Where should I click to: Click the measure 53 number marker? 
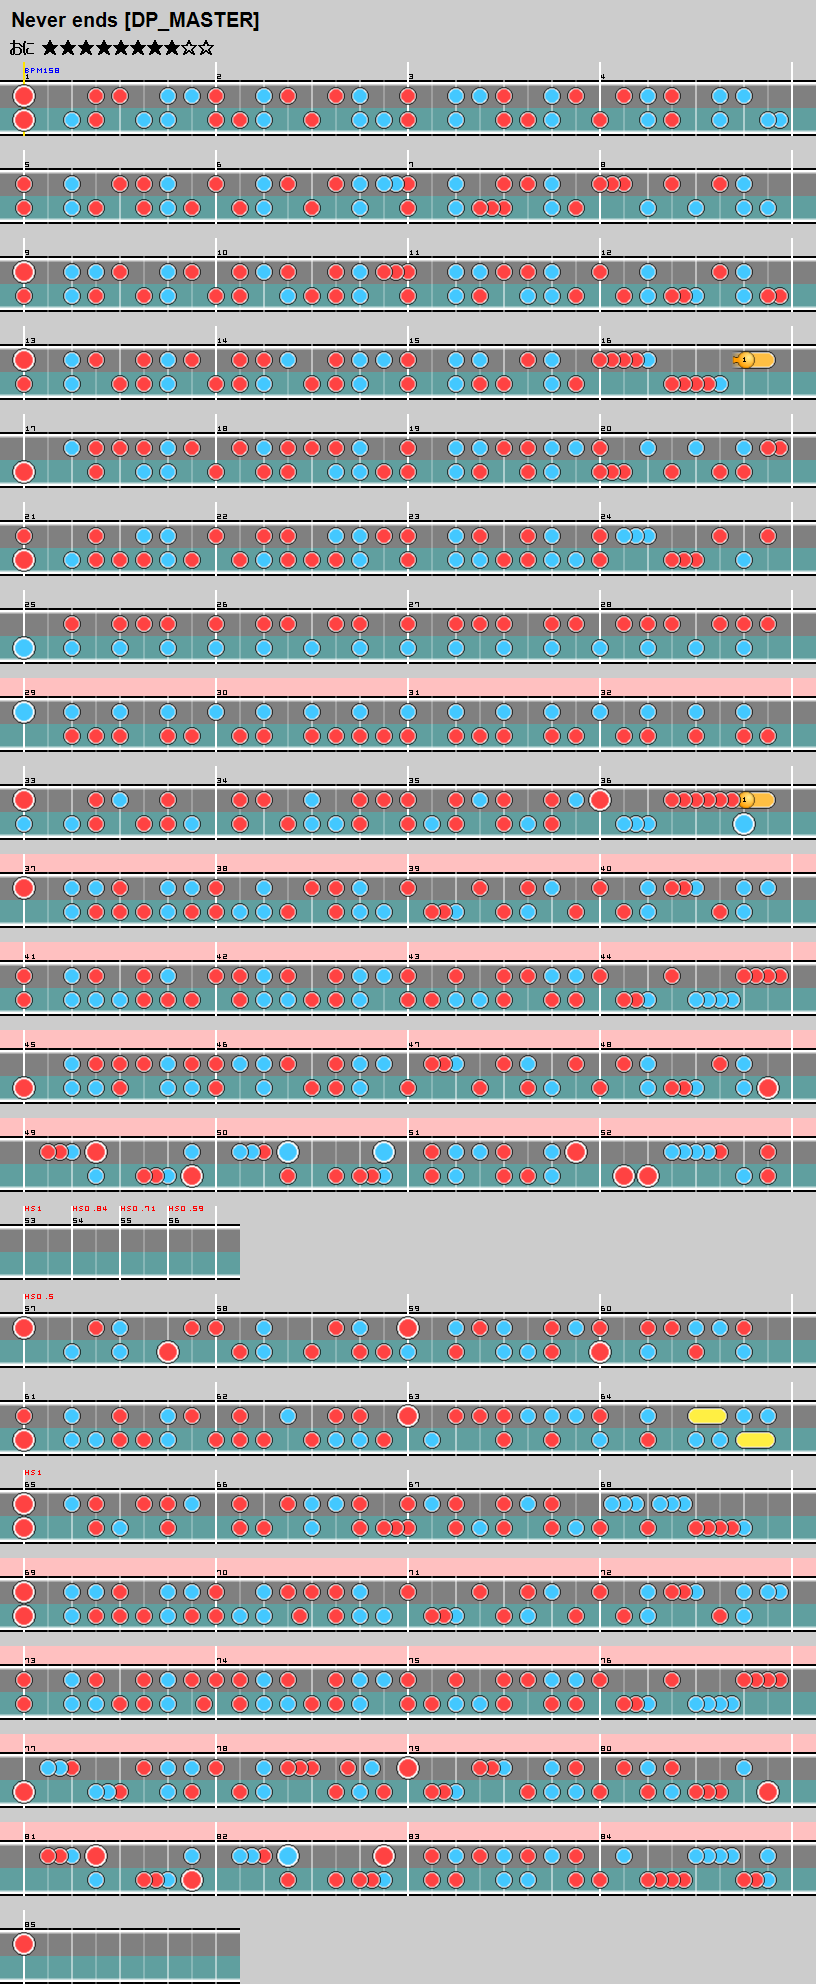[30, 1221]
